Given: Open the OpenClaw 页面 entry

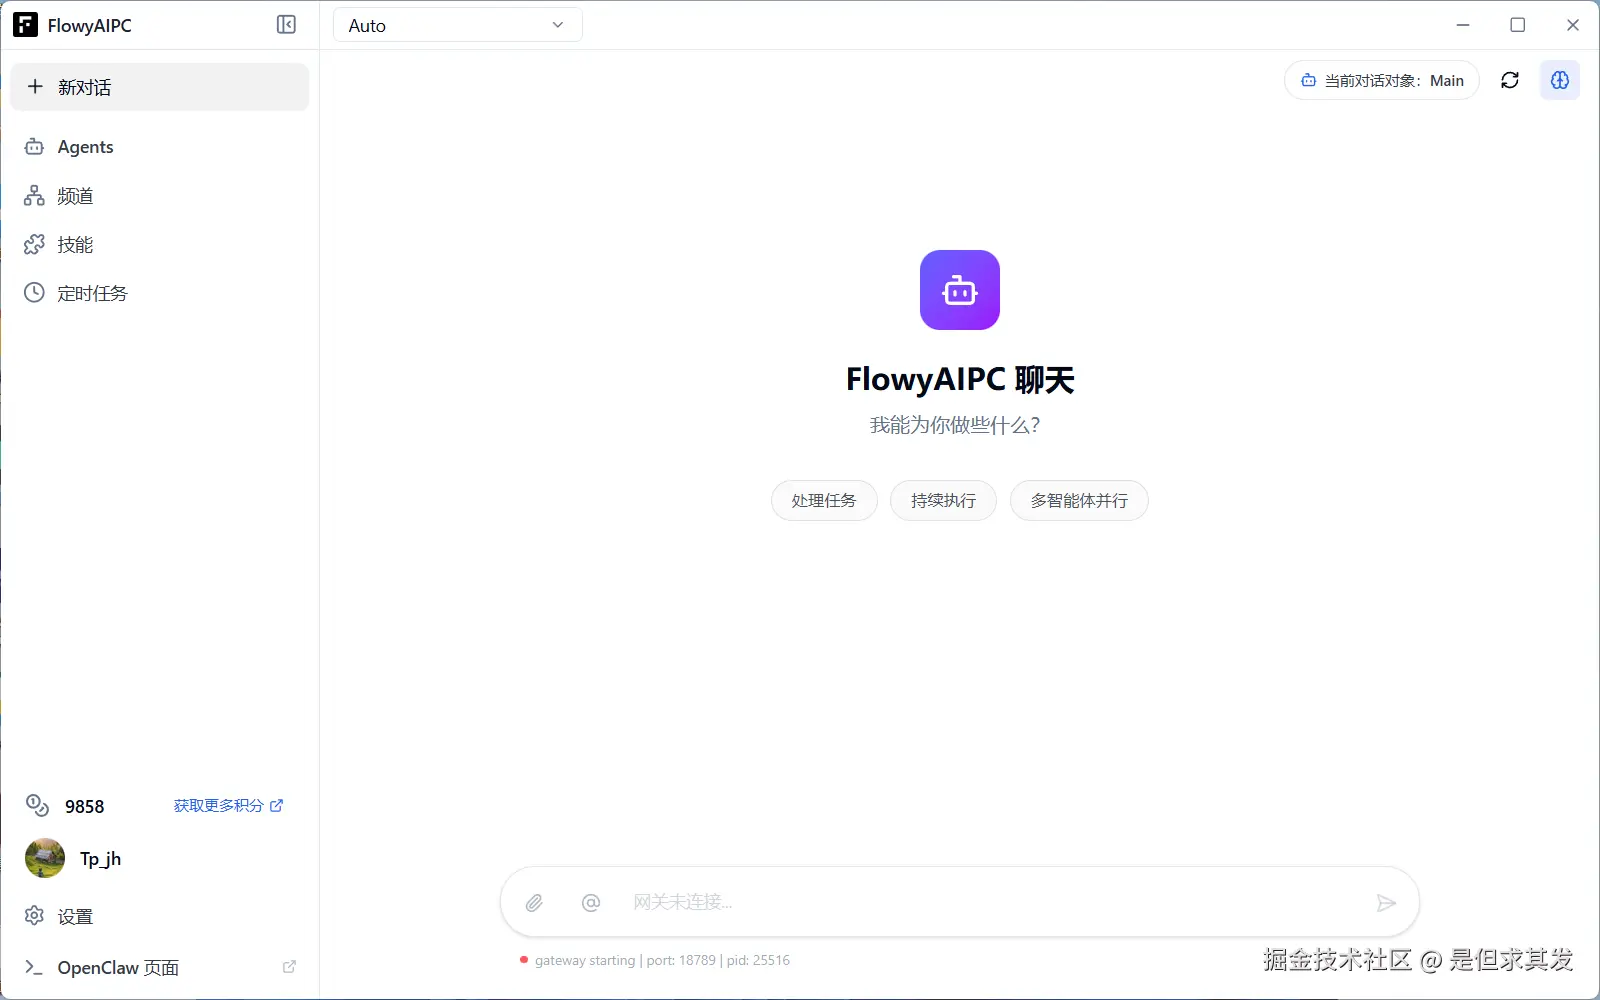Looking at the screenshot, I should 118,967.
